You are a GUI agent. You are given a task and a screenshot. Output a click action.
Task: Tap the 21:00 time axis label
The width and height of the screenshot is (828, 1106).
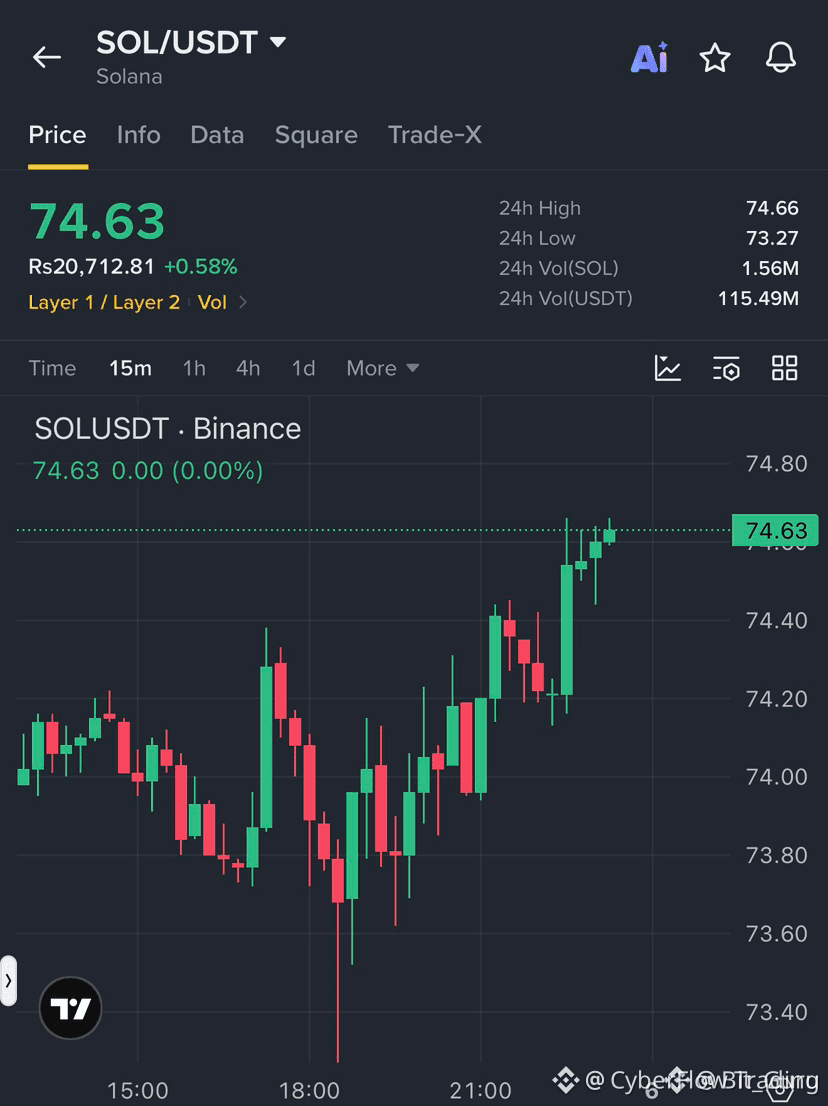click(481, 1090)
